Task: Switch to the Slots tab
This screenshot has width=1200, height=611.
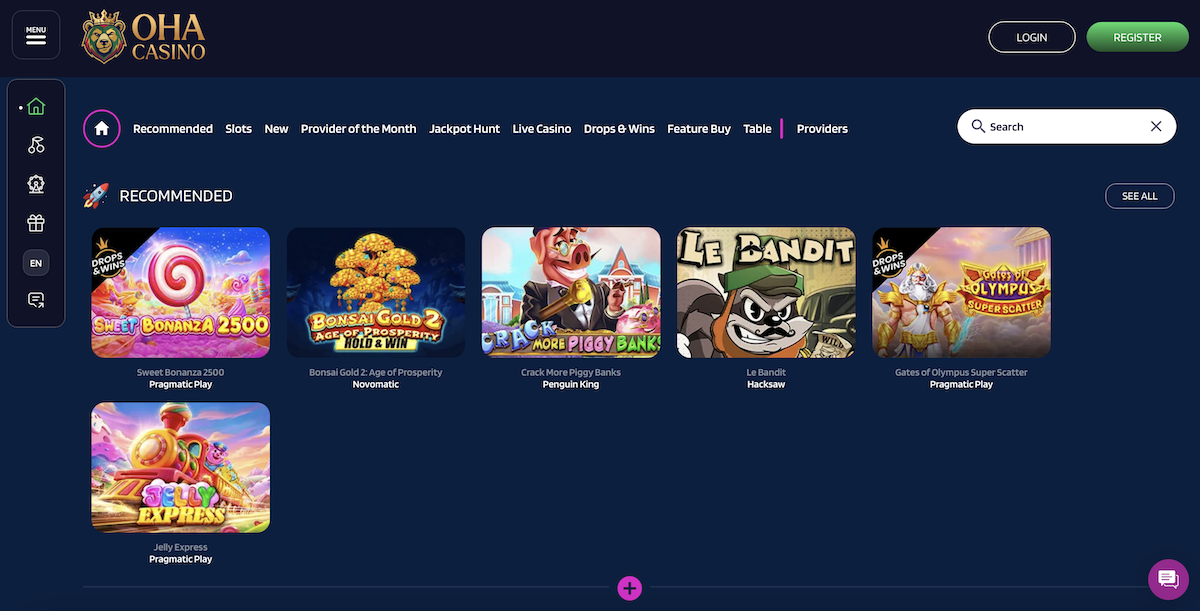Action: click(239, 129)
